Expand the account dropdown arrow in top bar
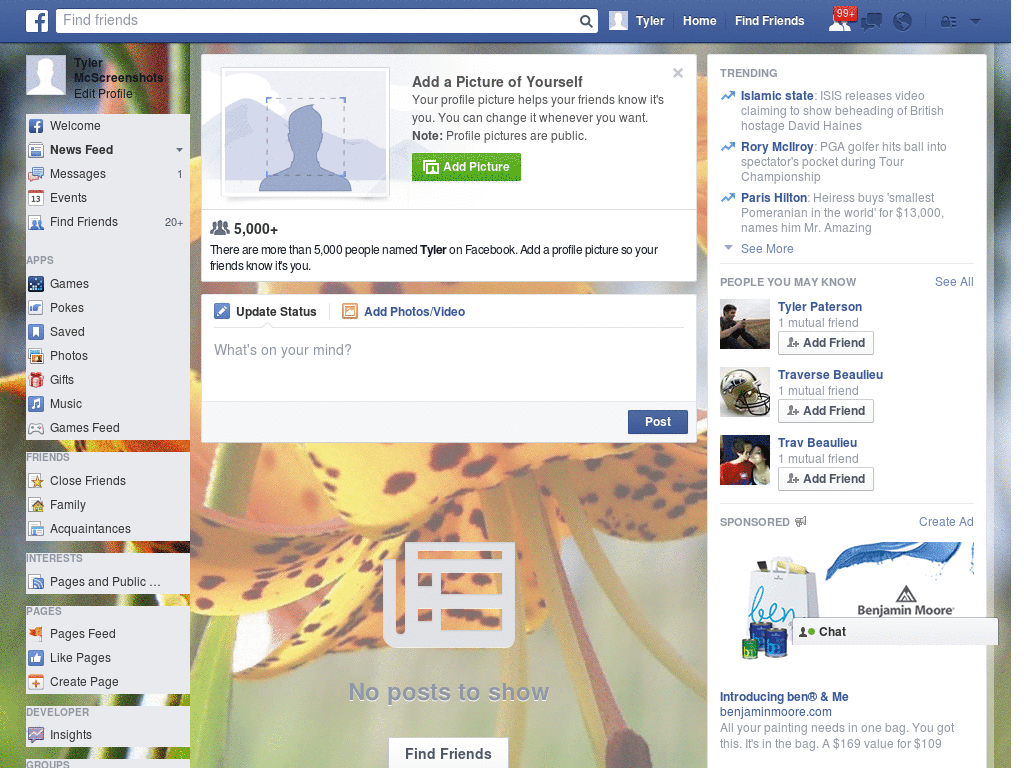 [x=975, y=22]
